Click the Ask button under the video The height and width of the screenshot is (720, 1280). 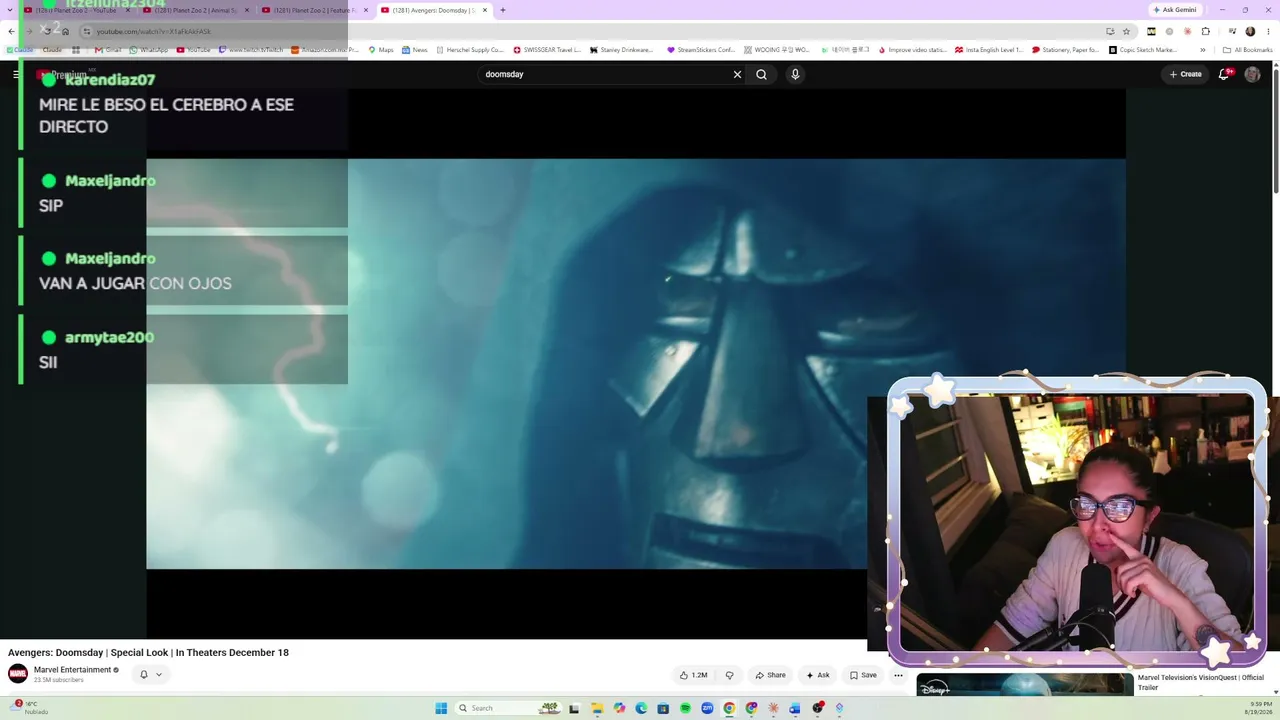click(818, 675)
